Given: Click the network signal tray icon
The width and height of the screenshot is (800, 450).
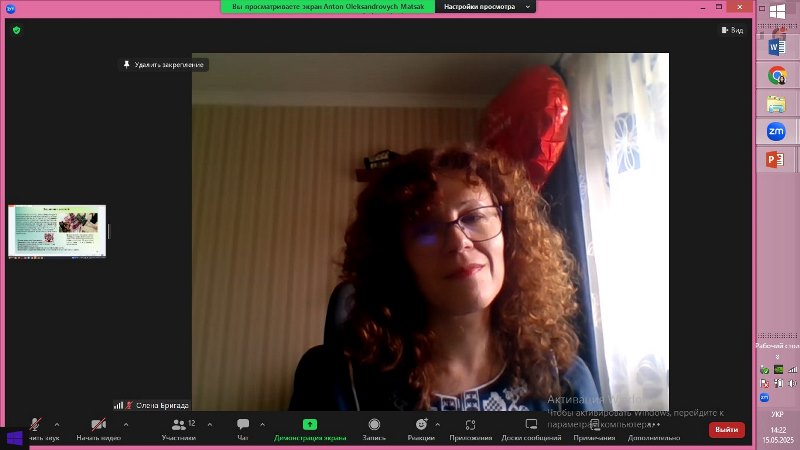Looking at the screenshot, I should tap(792, 369).
